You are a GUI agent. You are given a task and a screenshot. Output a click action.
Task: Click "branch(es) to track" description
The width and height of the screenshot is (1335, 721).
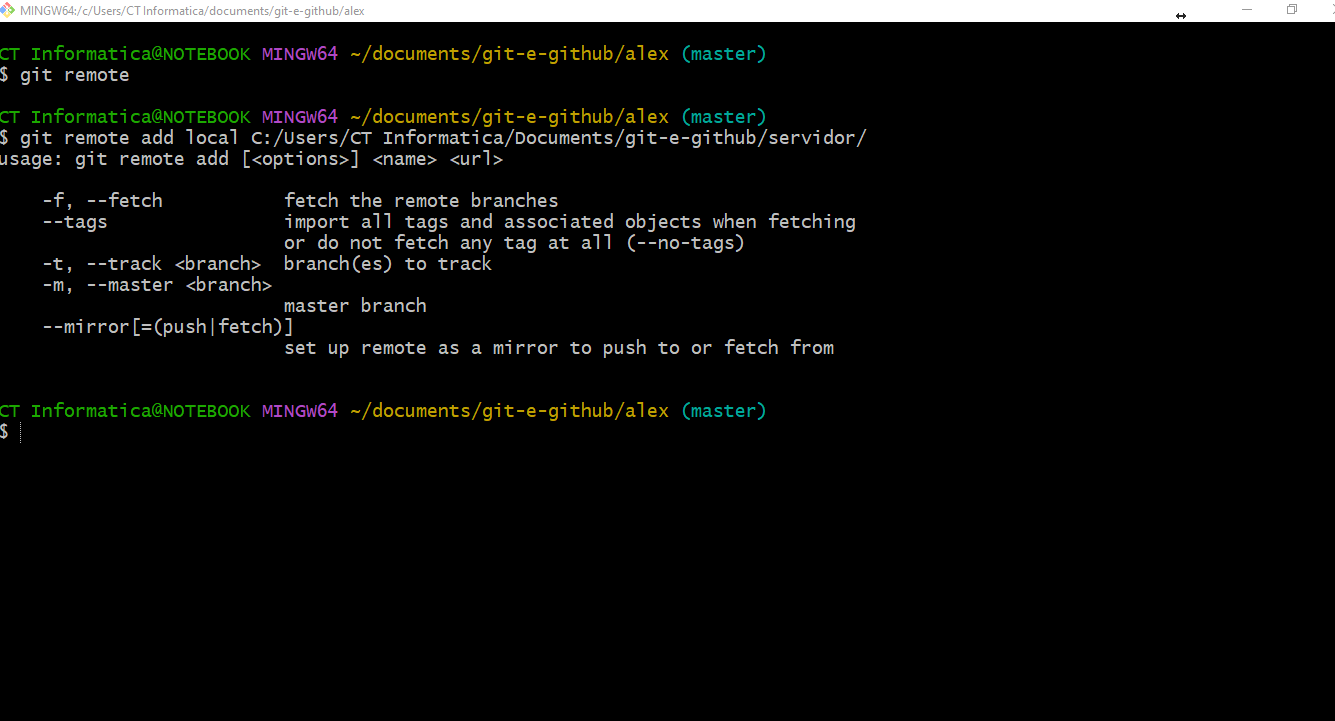pyautogui.click(x=388, y=264)
